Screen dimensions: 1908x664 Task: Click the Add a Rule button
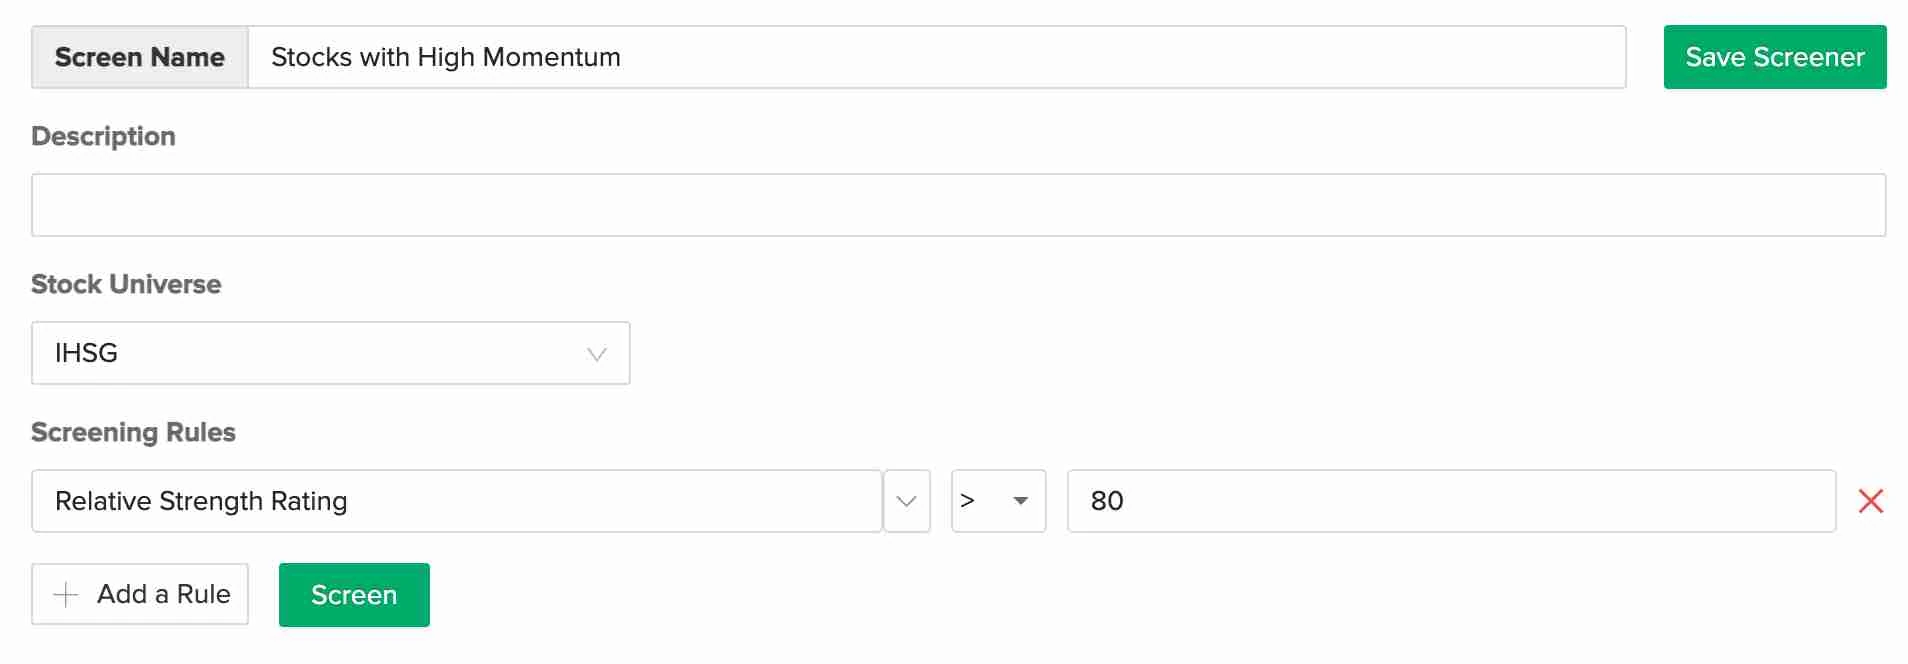coord(140,594)
